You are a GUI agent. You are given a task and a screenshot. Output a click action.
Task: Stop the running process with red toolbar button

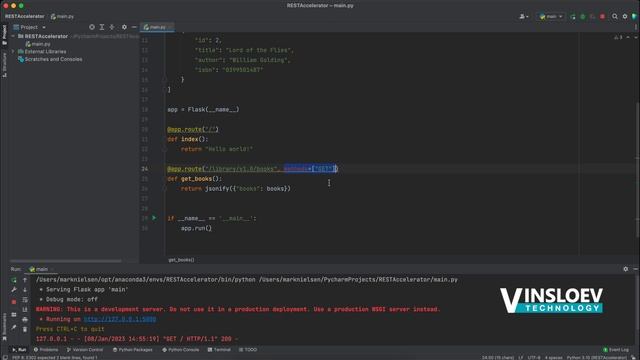point(602,16)
